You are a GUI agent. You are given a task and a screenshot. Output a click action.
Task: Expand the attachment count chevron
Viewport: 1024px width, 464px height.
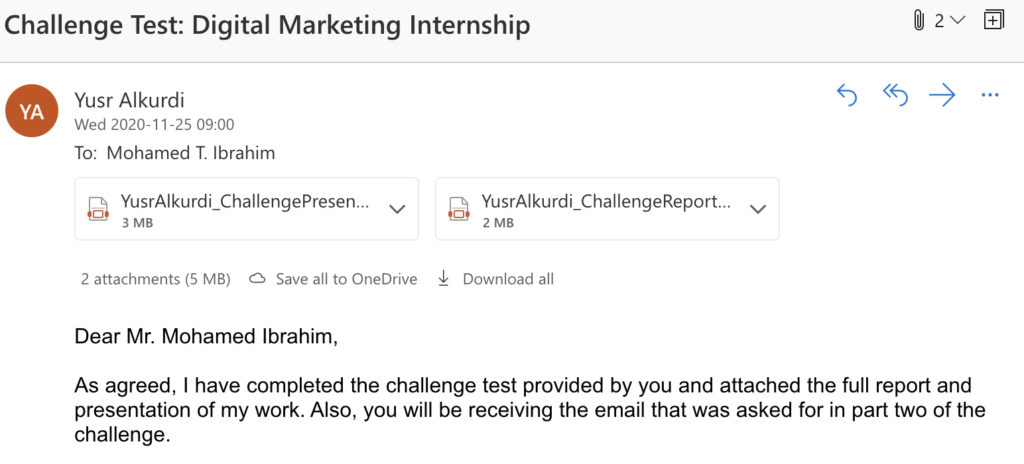957,21
